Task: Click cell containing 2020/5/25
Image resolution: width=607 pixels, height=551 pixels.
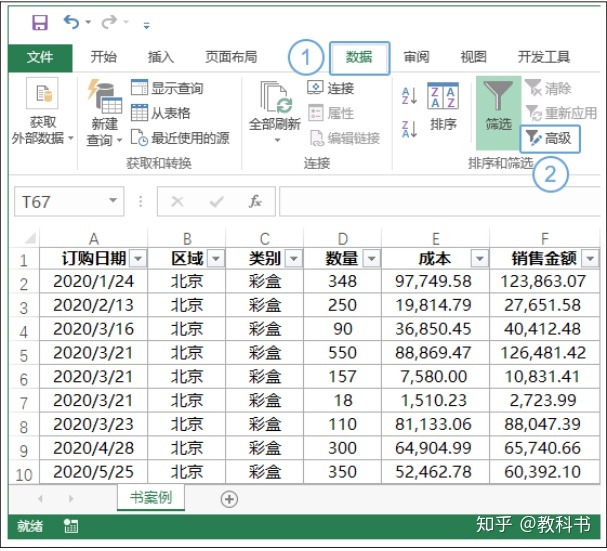Action: (94, 472)
